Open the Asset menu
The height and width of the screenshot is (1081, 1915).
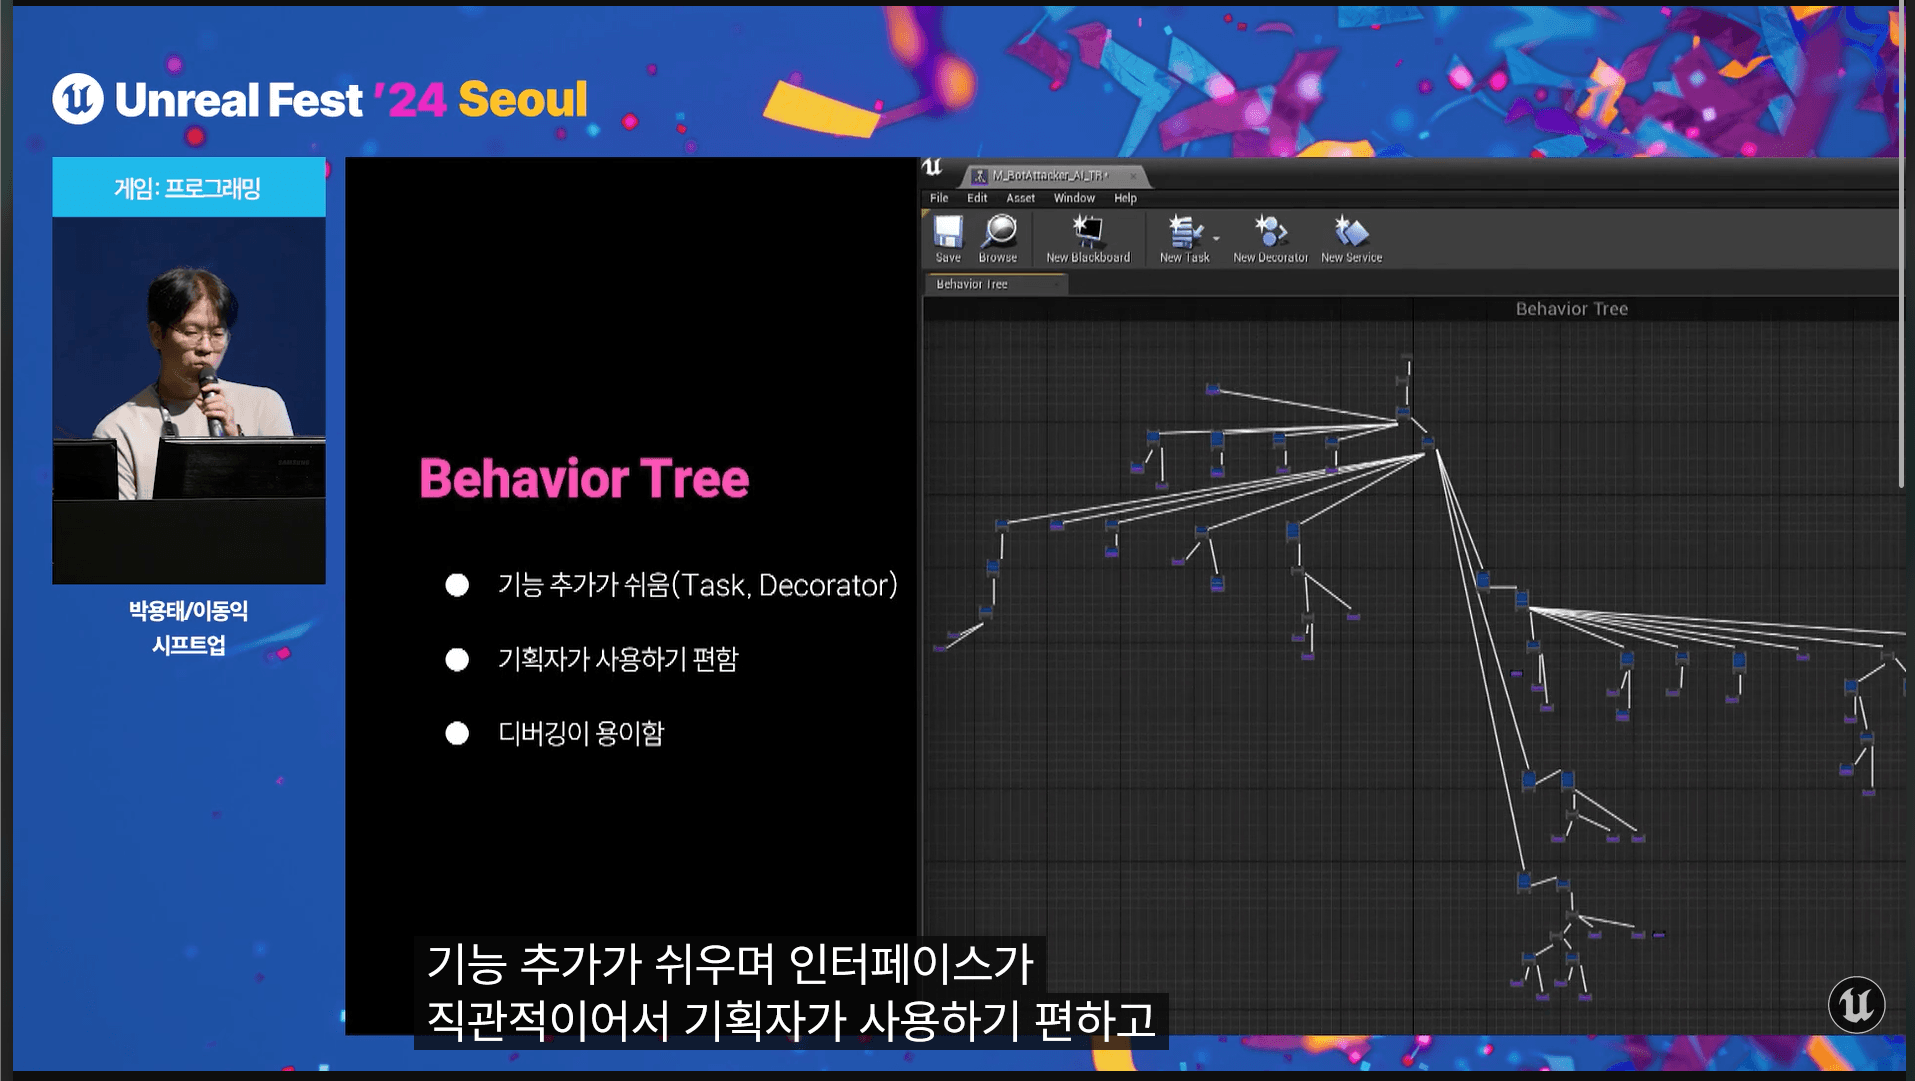coord(1020,198)
